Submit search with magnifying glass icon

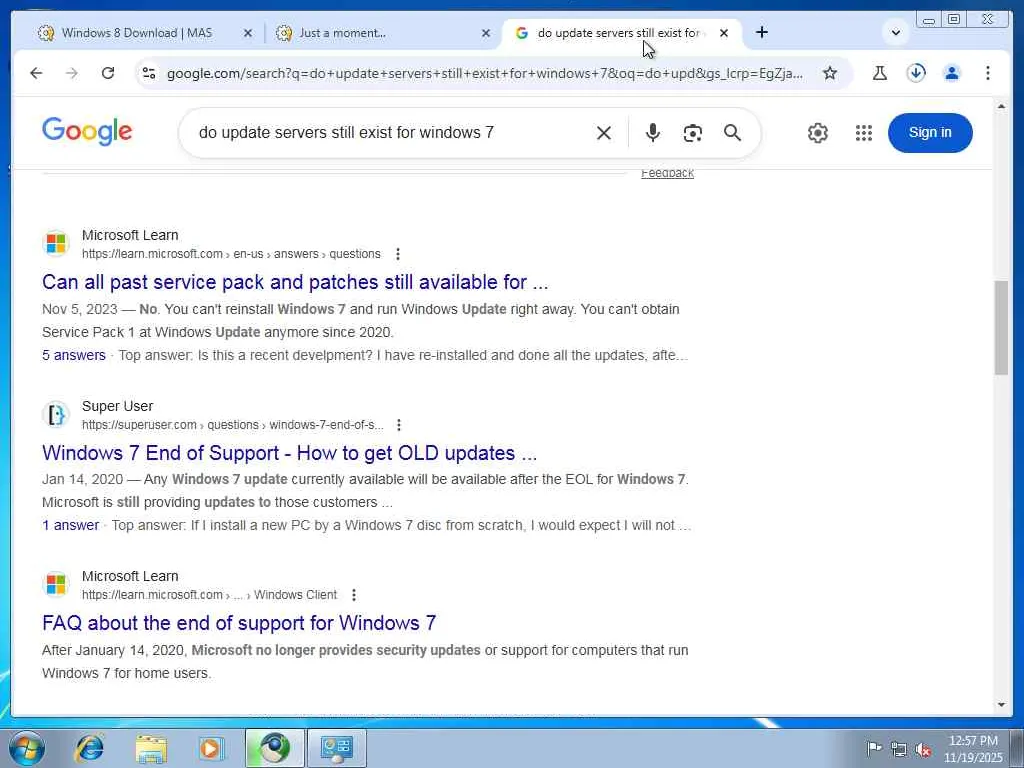point(732,133)
